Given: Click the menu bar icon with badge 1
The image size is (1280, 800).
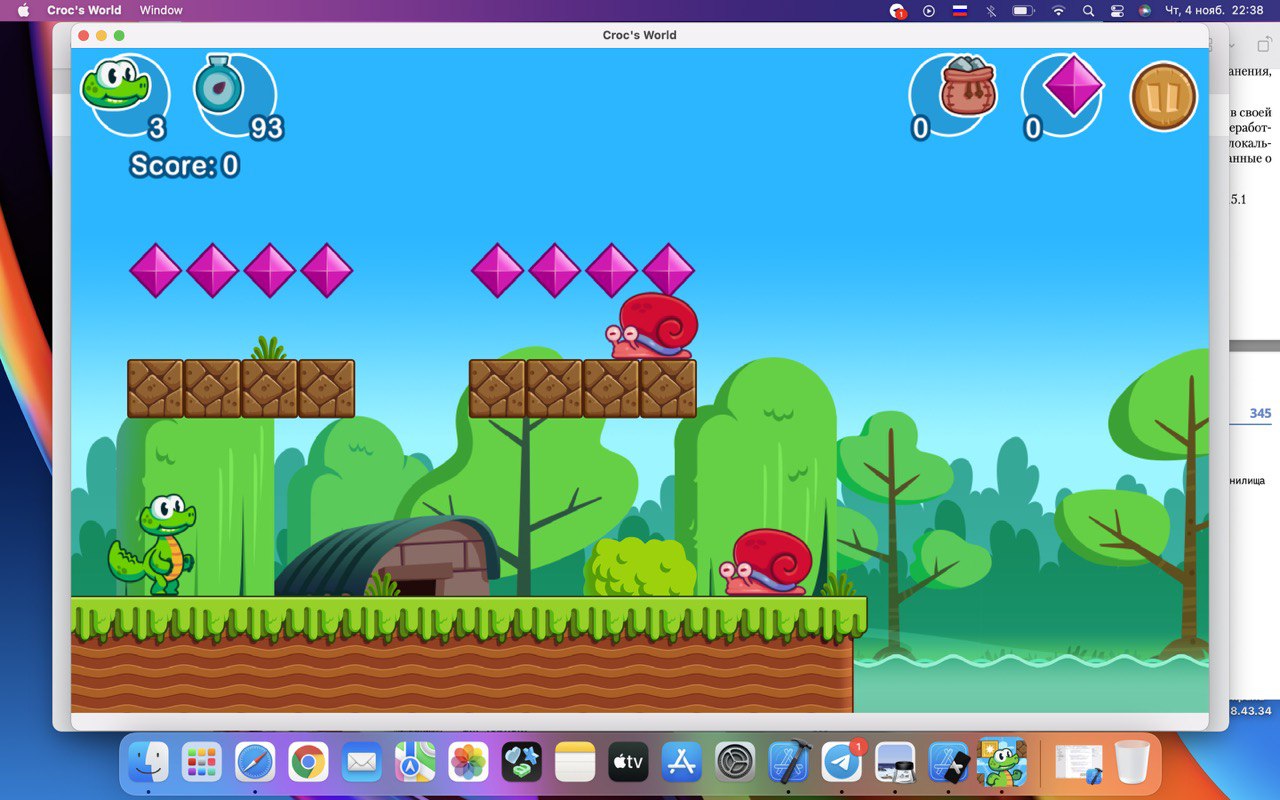Looking at the screenshot, I should point(898,11).
